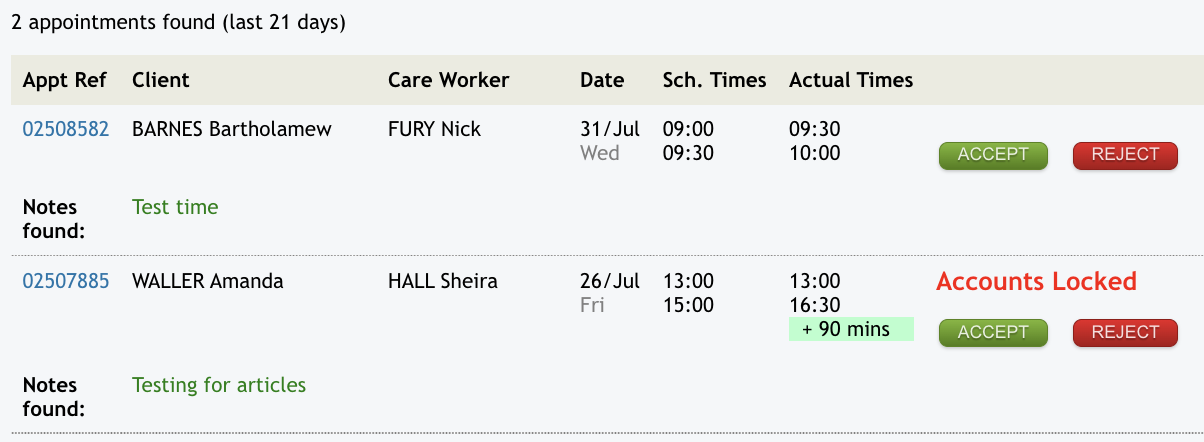Screen dimensions: 1204x442
Task: Select the Actual Times column header
Action: coord(851,80)
